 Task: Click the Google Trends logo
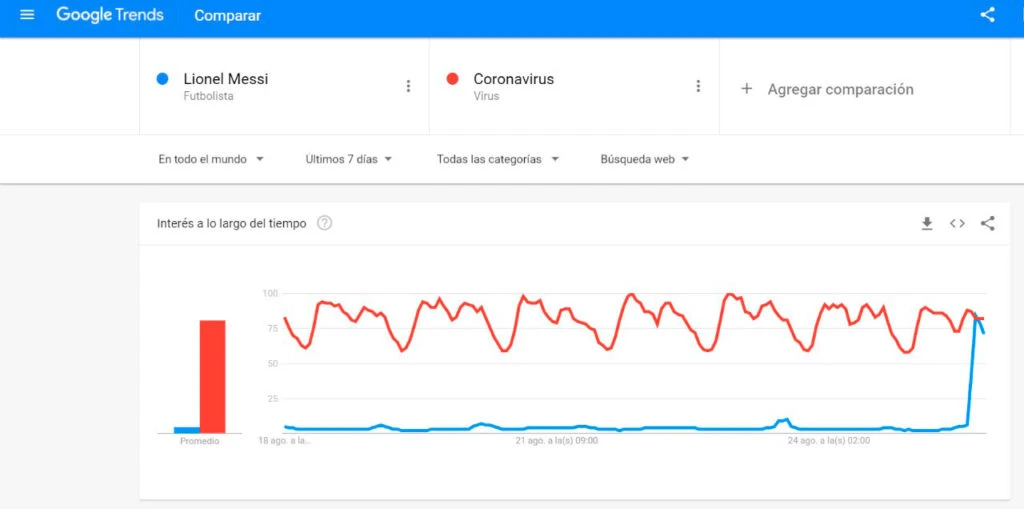click(x=109, y=15)
